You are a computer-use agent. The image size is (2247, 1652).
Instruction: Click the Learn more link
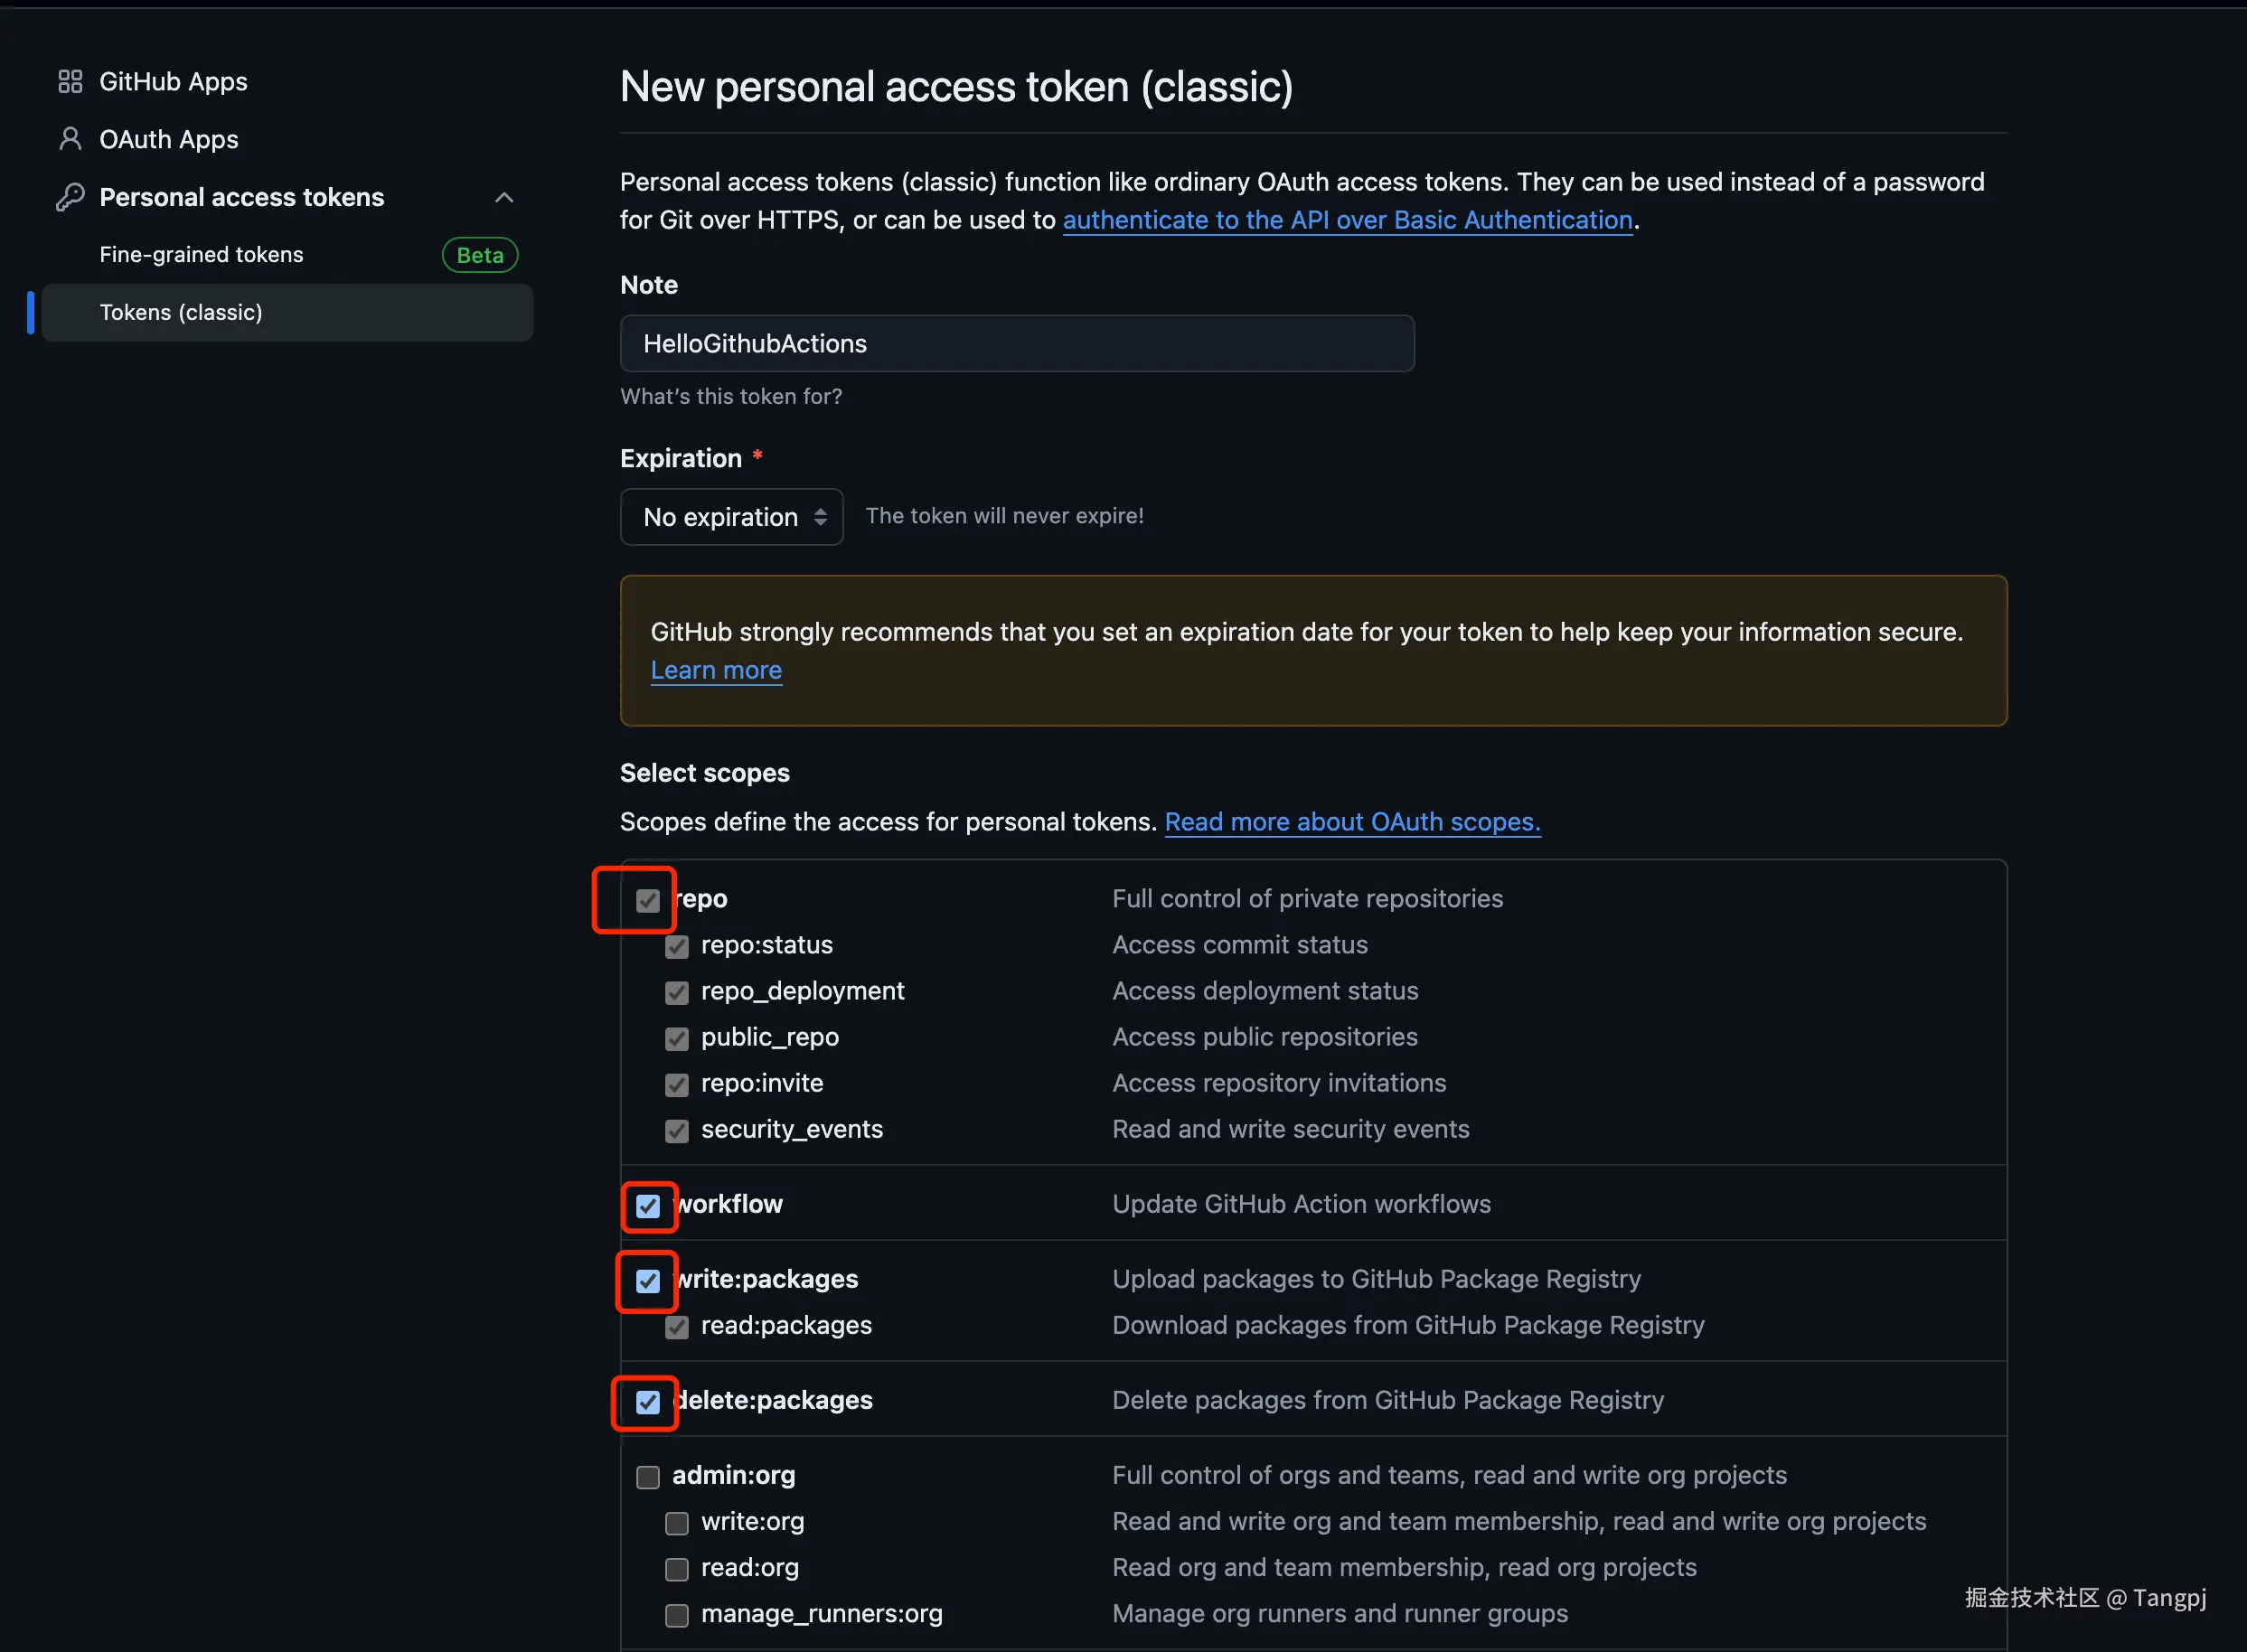tap(716, 670)
